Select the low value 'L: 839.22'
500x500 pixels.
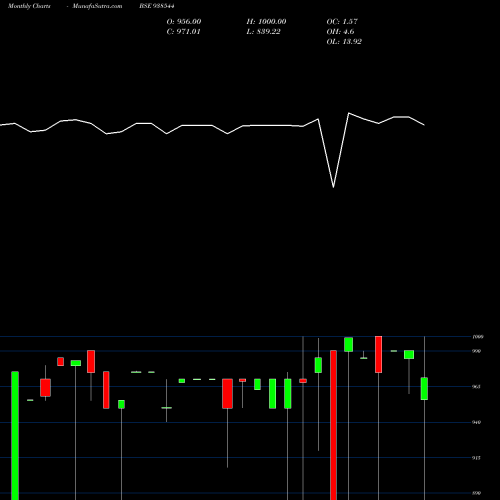tap(263, 32)
